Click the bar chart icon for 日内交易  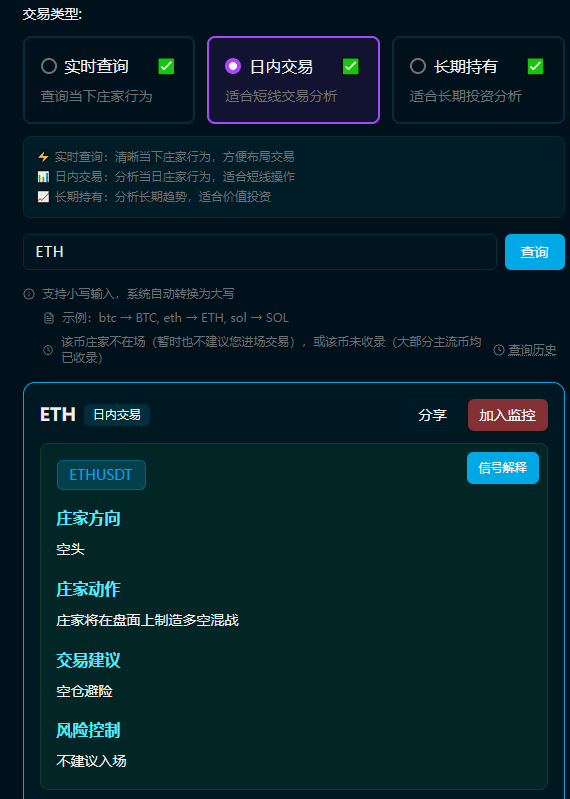coord(43,177)
